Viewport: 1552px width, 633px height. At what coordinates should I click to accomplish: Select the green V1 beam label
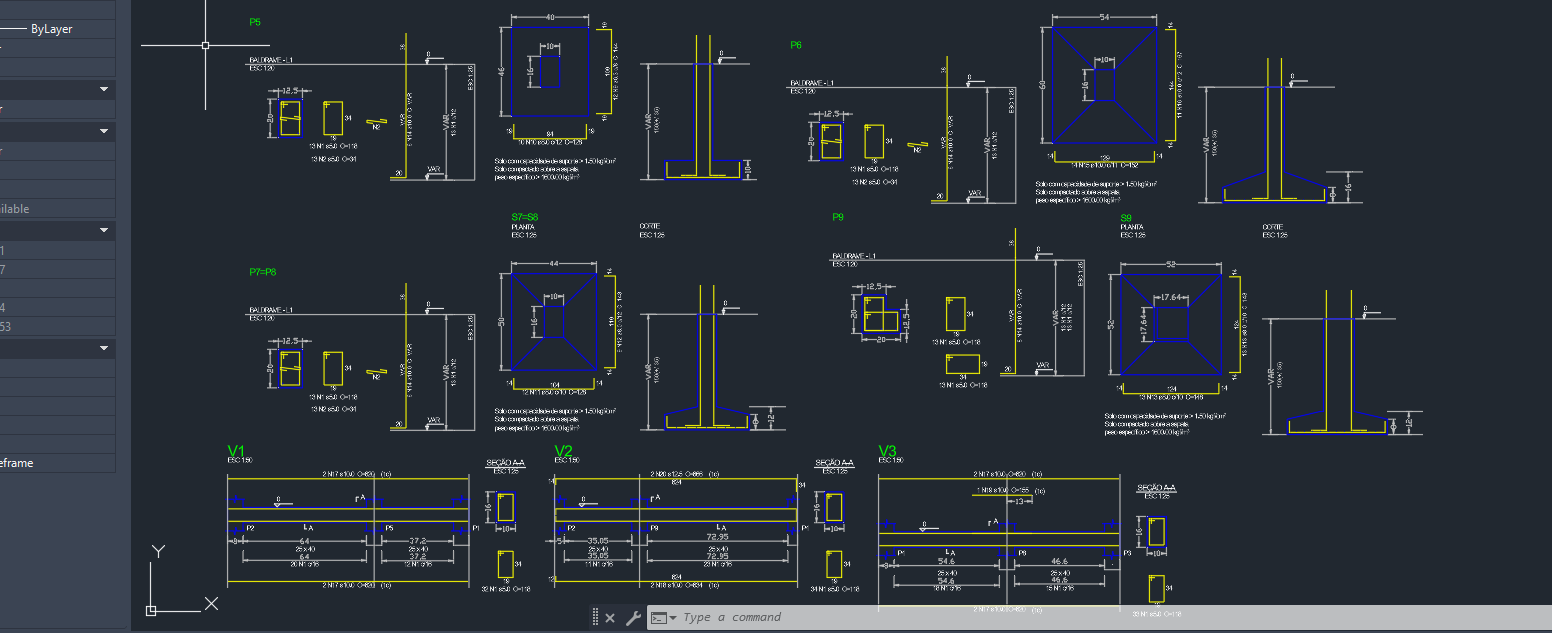[236, 451]
